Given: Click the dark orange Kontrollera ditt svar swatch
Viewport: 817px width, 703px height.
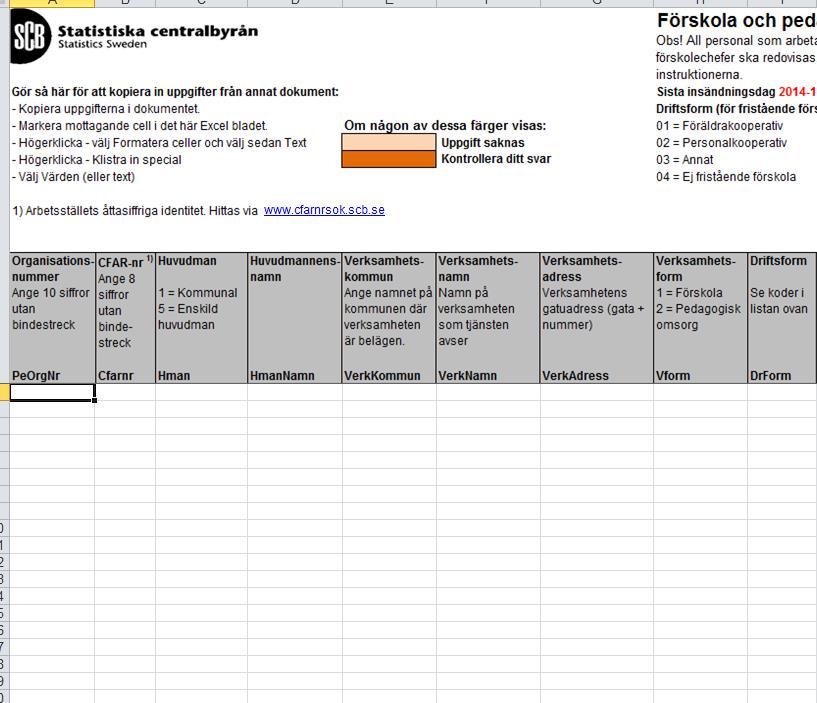Looking at the screenshot, I should point(389,159).
